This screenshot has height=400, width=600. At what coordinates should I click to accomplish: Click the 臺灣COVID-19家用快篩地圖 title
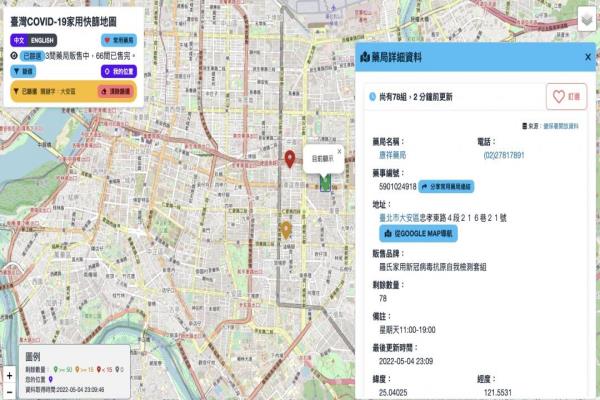(63, 22)
